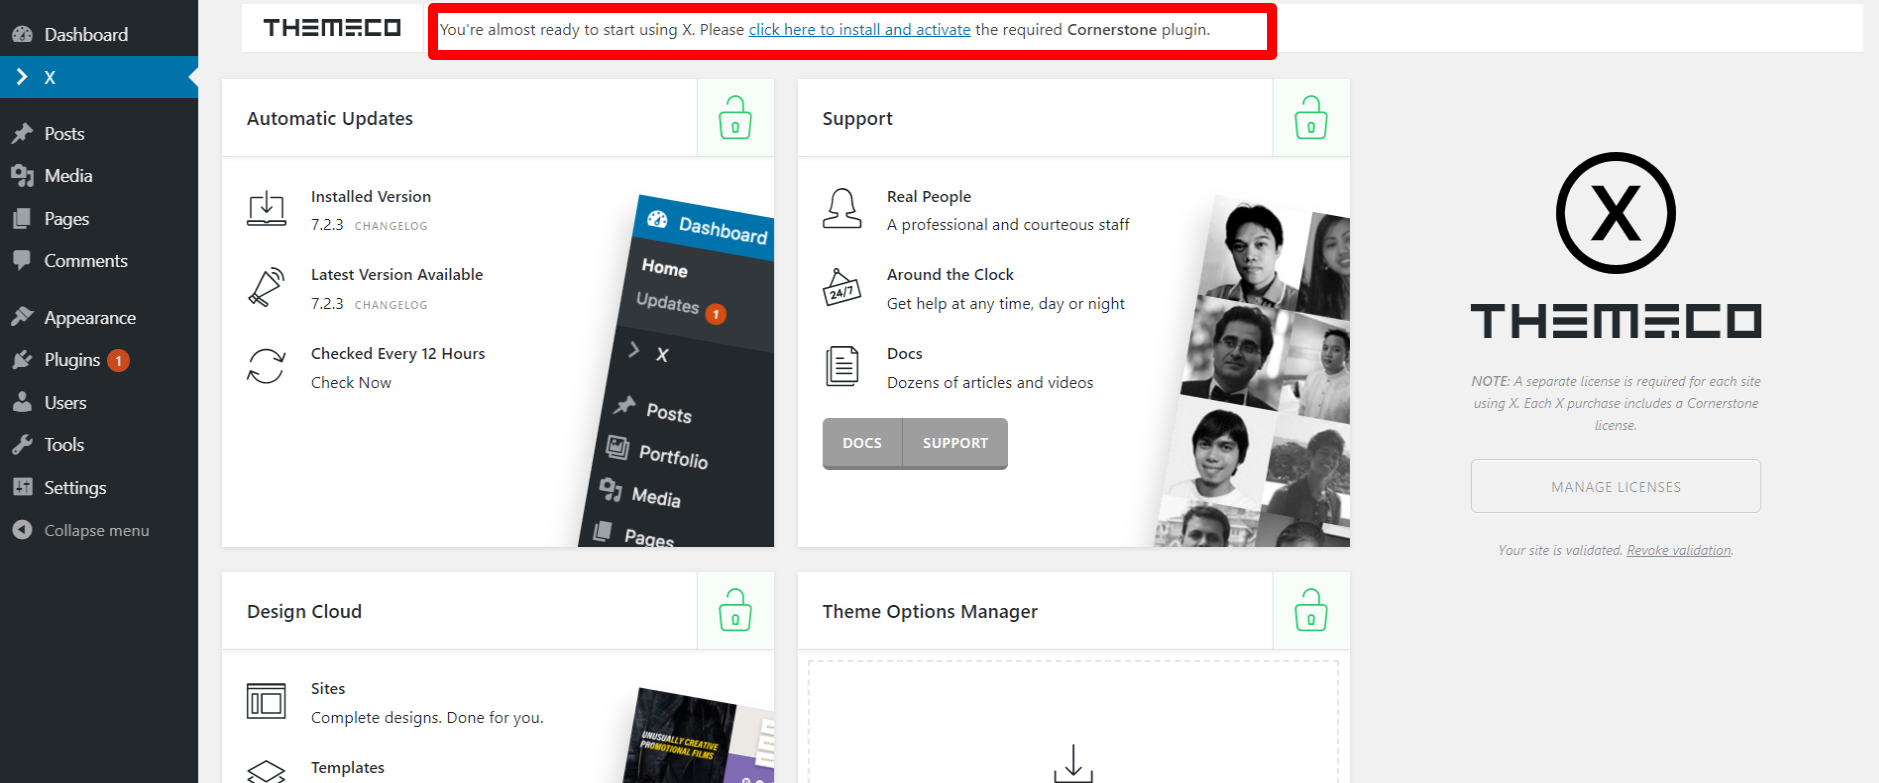
Task: Click the Theme Options import download arrow
Action: tap(1073, 763)
